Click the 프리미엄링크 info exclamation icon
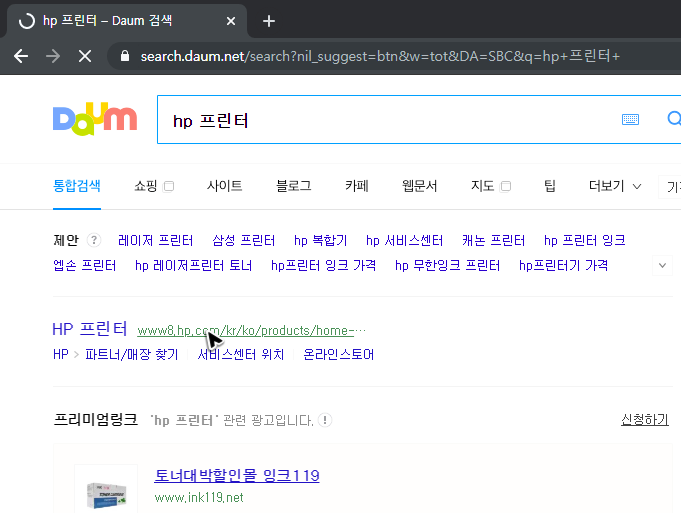681x513 pixels. tap(325, 420)
